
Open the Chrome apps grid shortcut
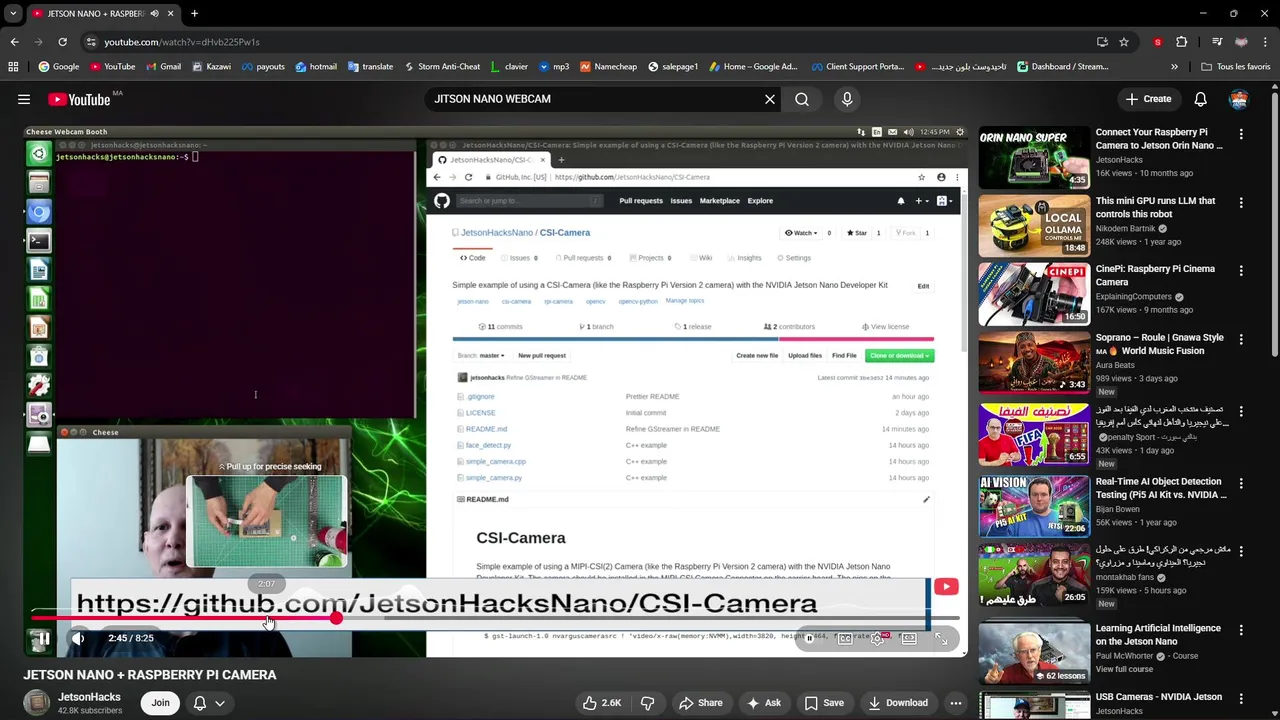[13, 67]
